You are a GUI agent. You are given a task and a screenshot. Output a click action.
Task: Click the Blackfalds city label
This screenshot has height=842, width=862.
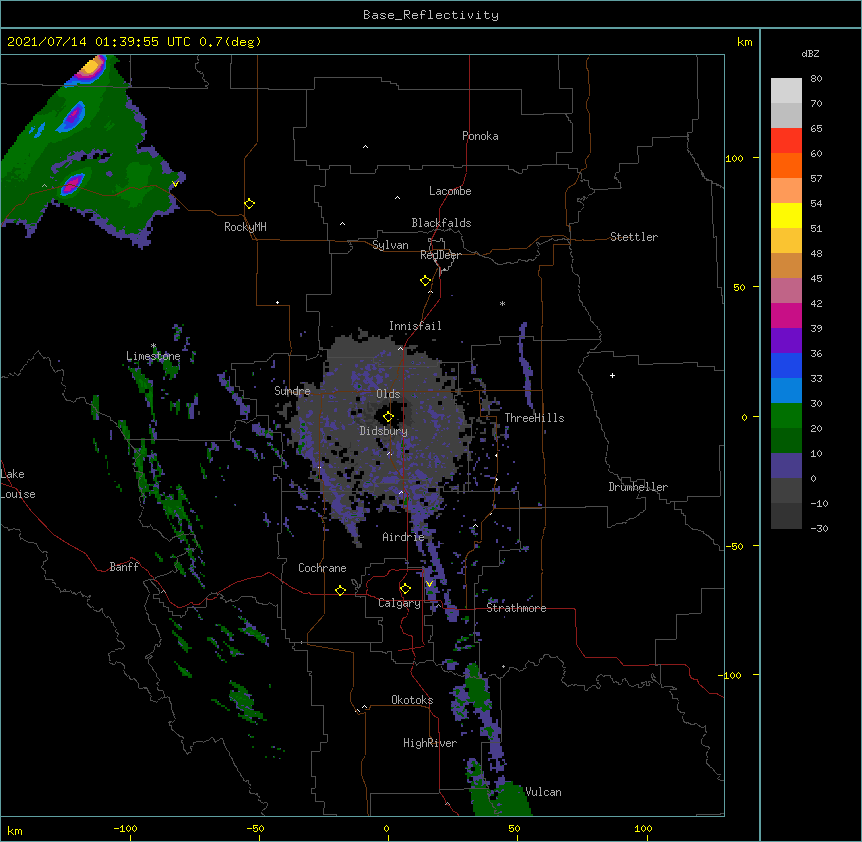tap(441, 223)
